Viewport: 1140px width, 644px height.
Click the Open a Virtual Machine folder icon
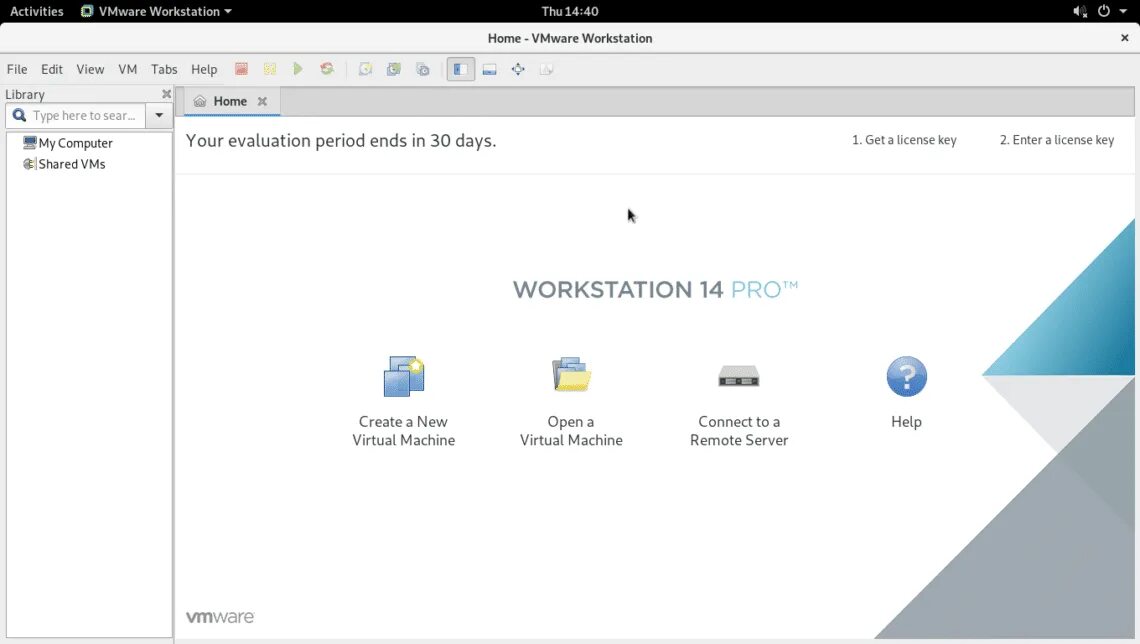[571, 374]
